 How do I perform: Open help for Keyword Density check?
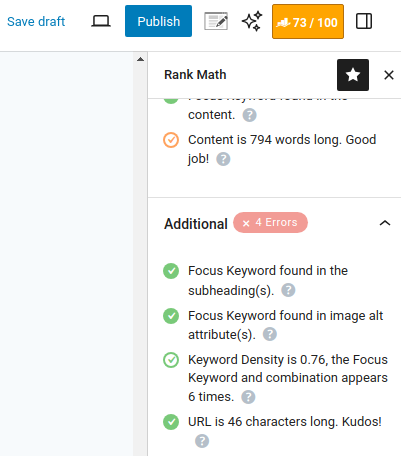click(x=248, y=397)
